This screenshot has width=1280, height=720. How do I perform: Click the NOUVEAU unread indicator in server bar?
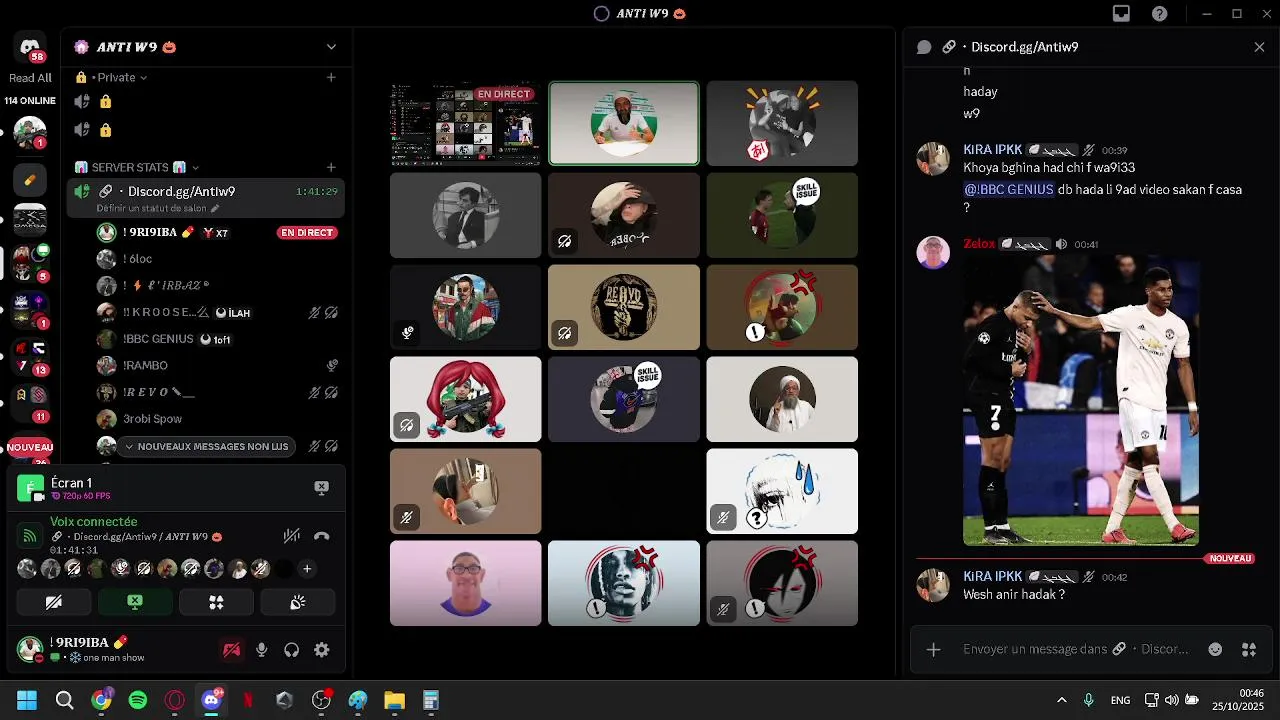click(x=30, y=447)
